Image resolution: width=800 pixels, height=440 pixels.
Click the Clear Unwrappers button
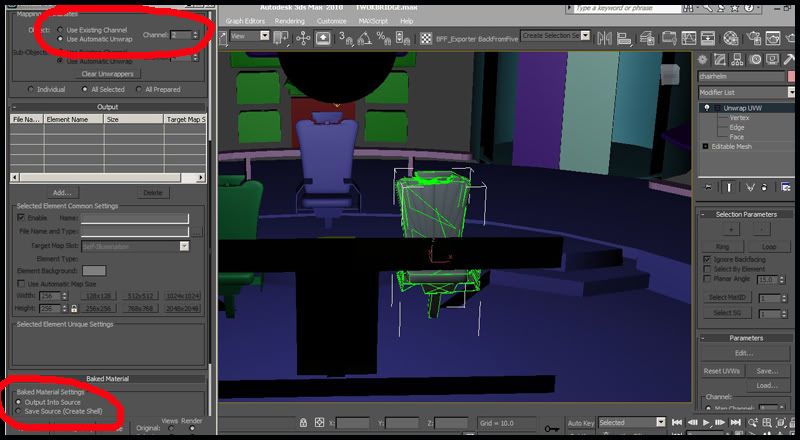(108, 74)
